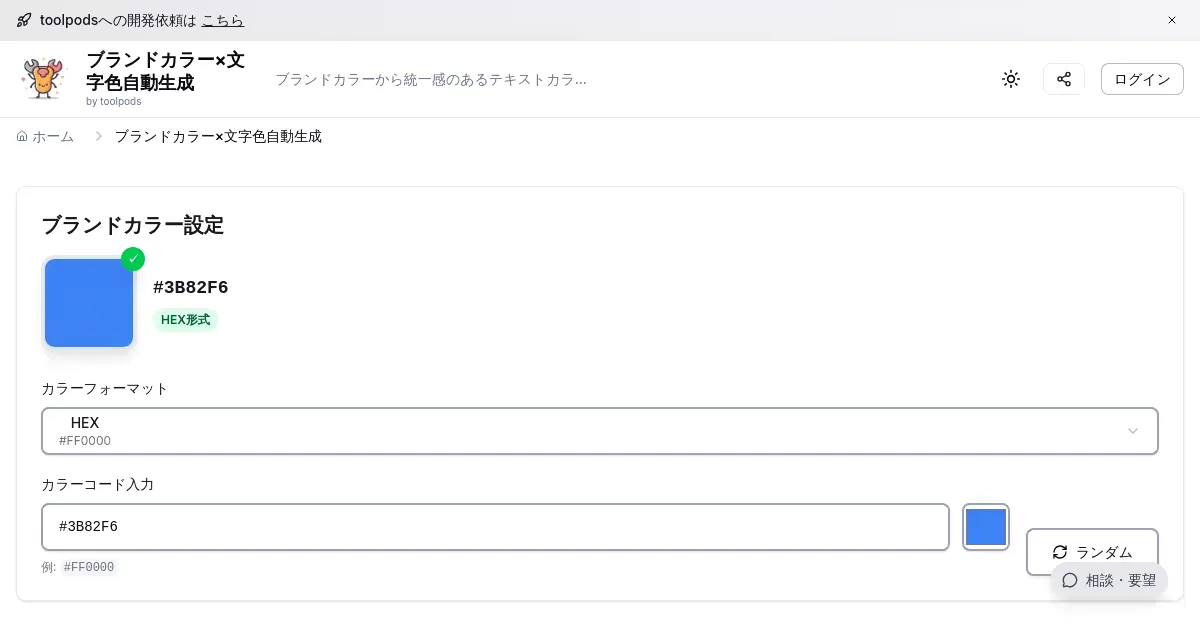Viewport: 1200px width, 630px height.
Task: Open the 相談・要望 feedback chat button
Action: 1109,580
